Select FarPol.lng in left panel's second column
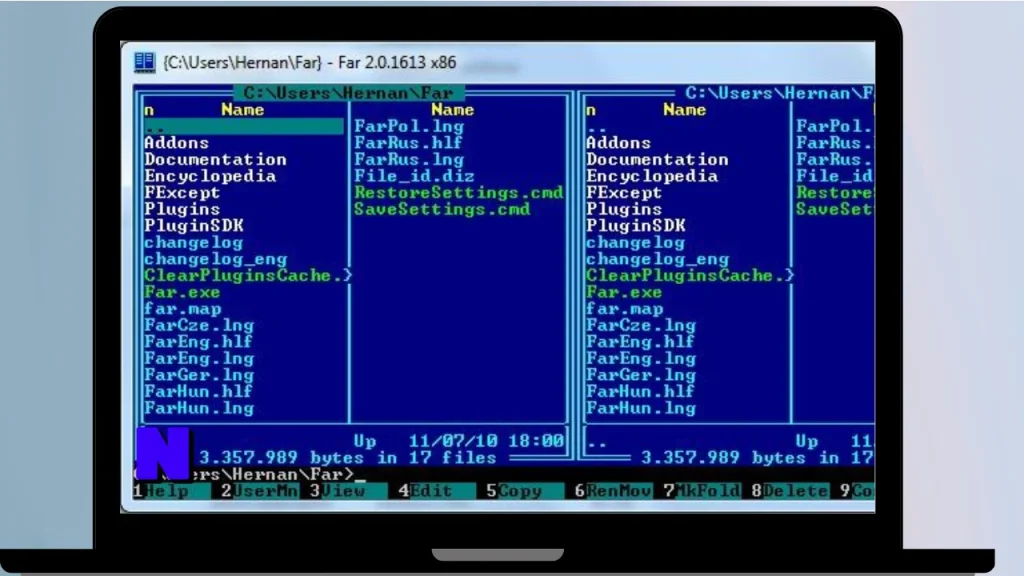This screenshot has width=1024, height=576. [409, 127]
